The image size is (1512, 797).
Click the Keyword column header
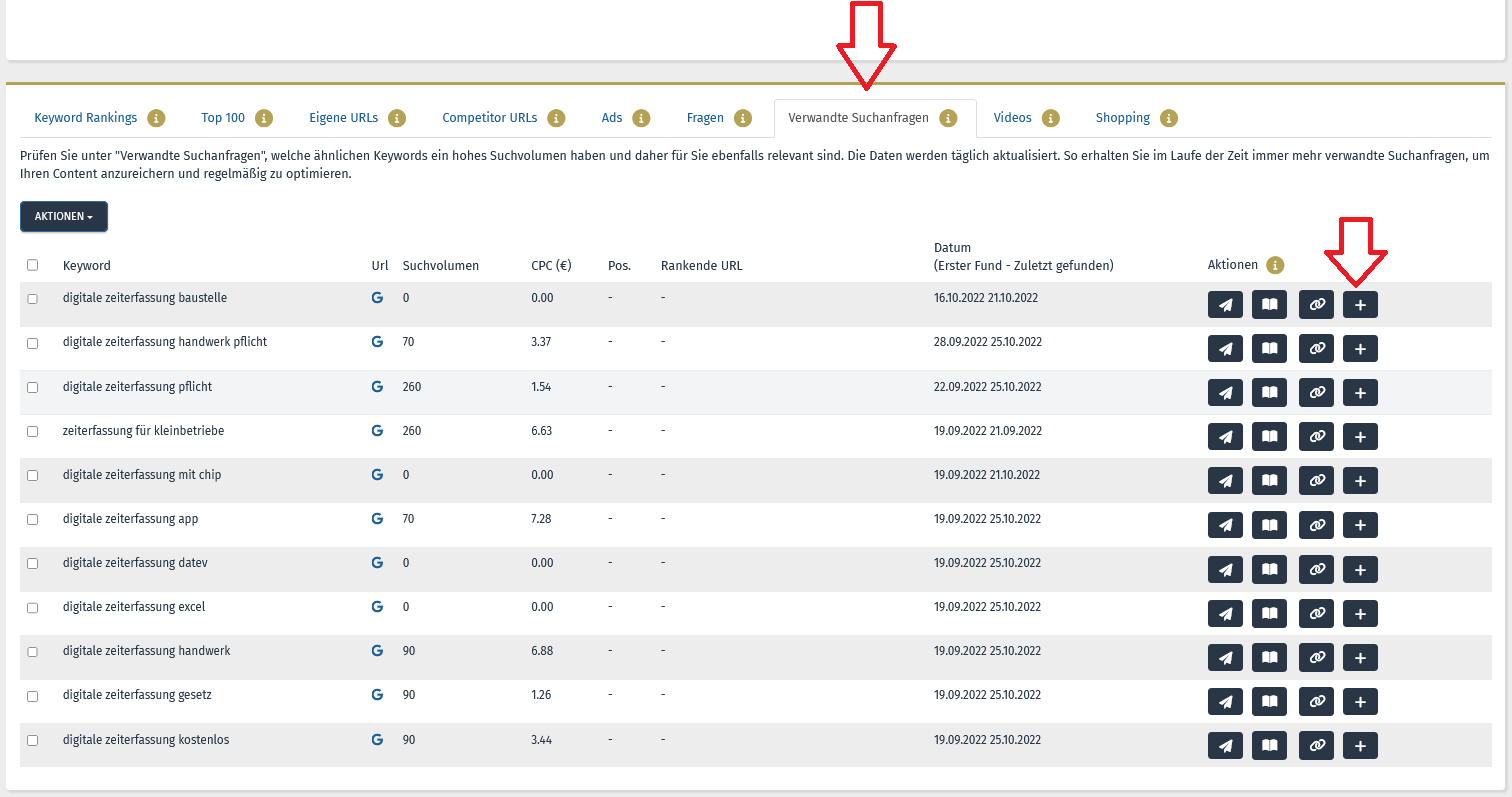pyautogui.click(x=87, y=266)
